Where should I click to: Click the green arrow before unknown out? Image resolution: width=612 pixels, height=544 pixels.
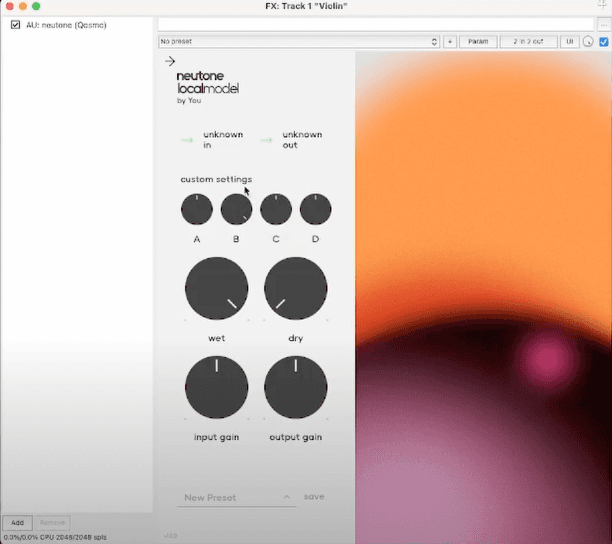pos(266,140)
